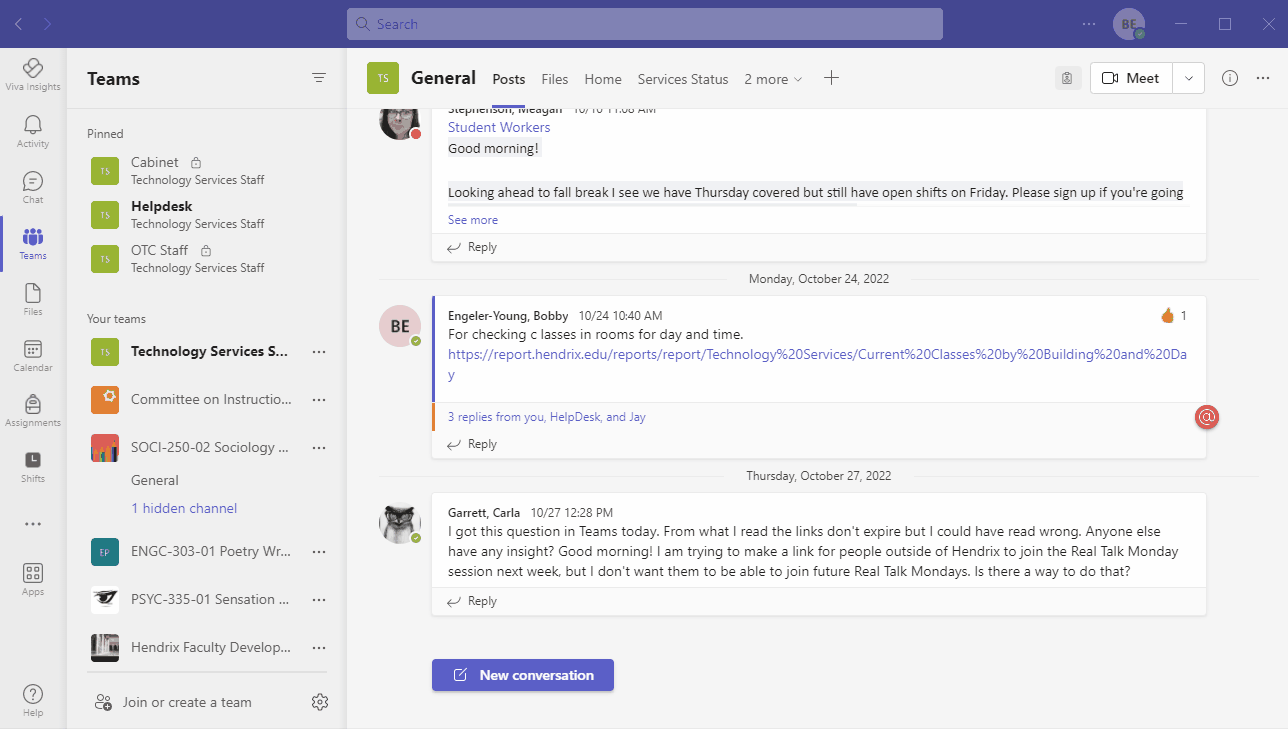Click Carla Garrett's profile picture
This screenshot has width=1288, height=729.
click(399, 523)
